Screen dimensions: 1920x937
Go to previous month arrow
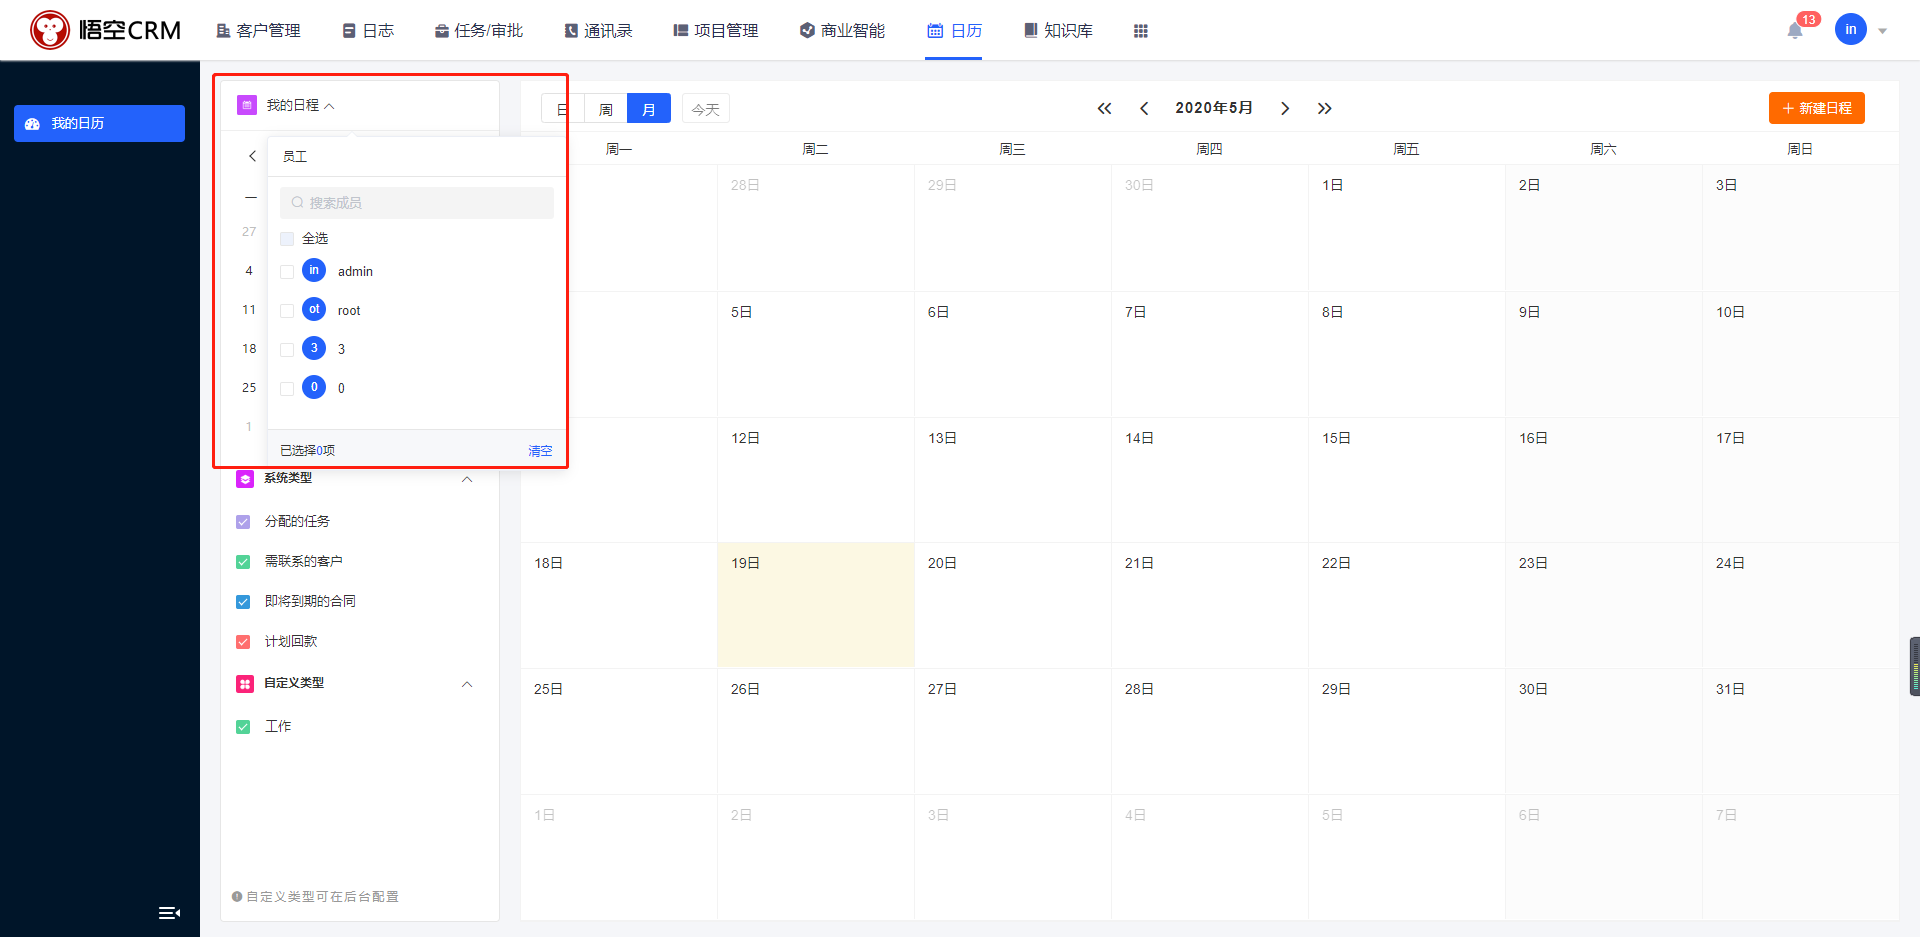tap(1144, 108)
